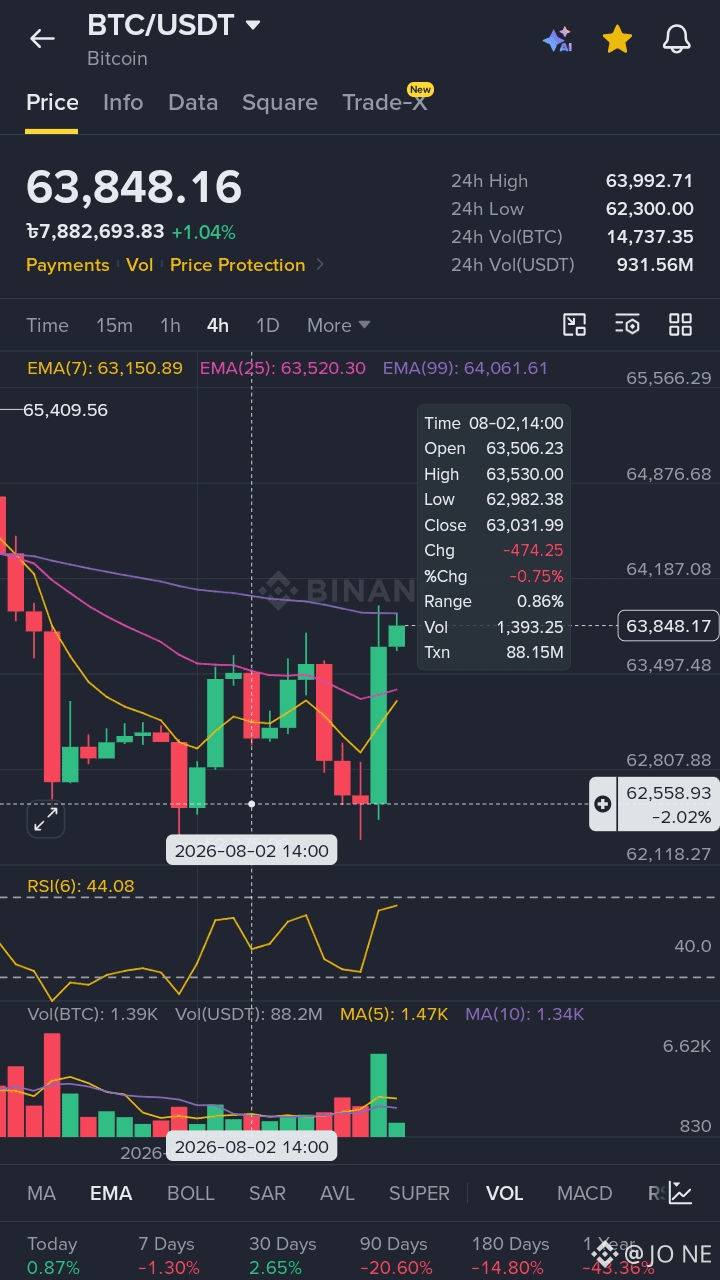Tap the tallest green volume bar

(378, 1095)
